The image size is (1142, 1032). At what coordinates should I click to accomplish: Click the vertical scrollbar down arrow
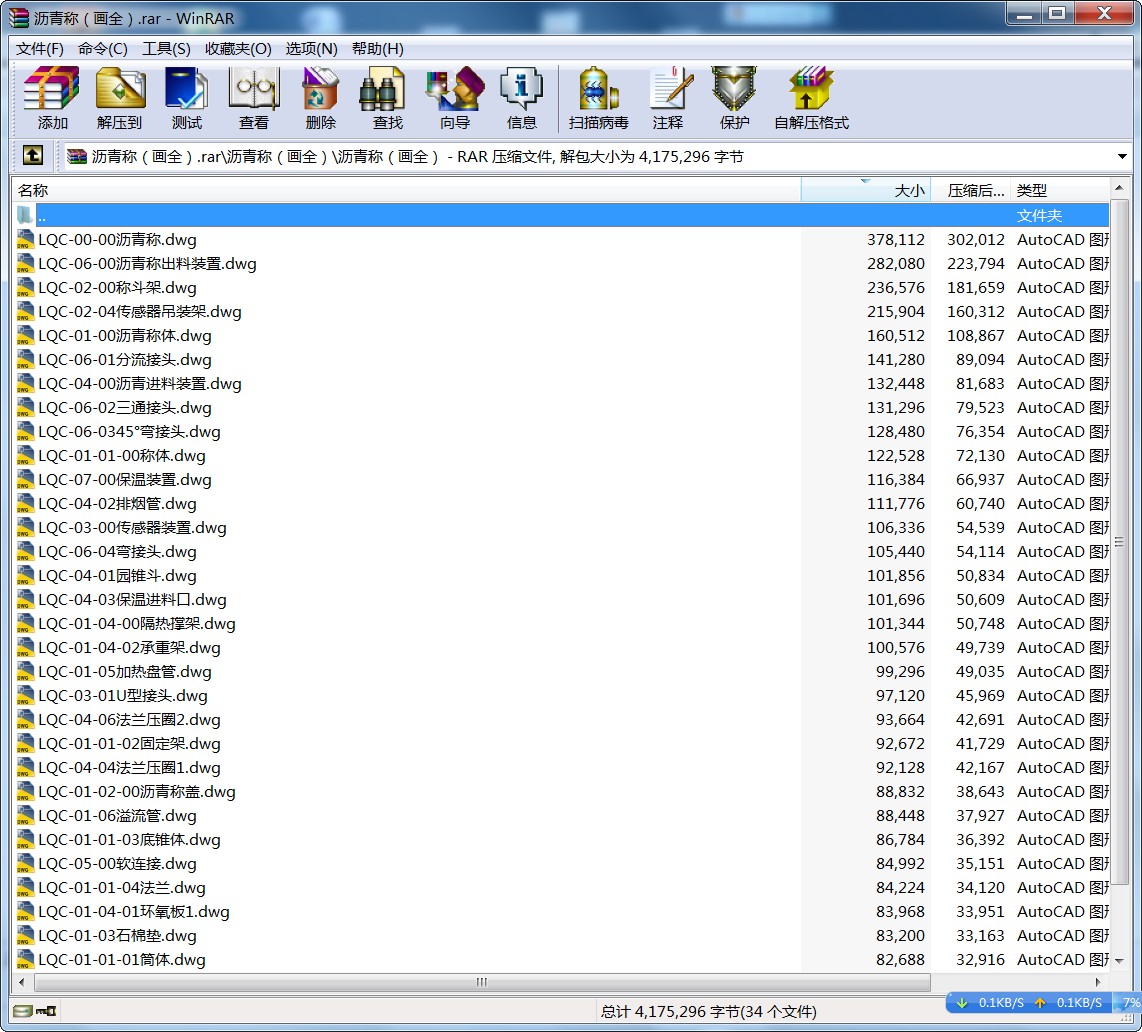pyautogui.click(x=1120, y=961)
